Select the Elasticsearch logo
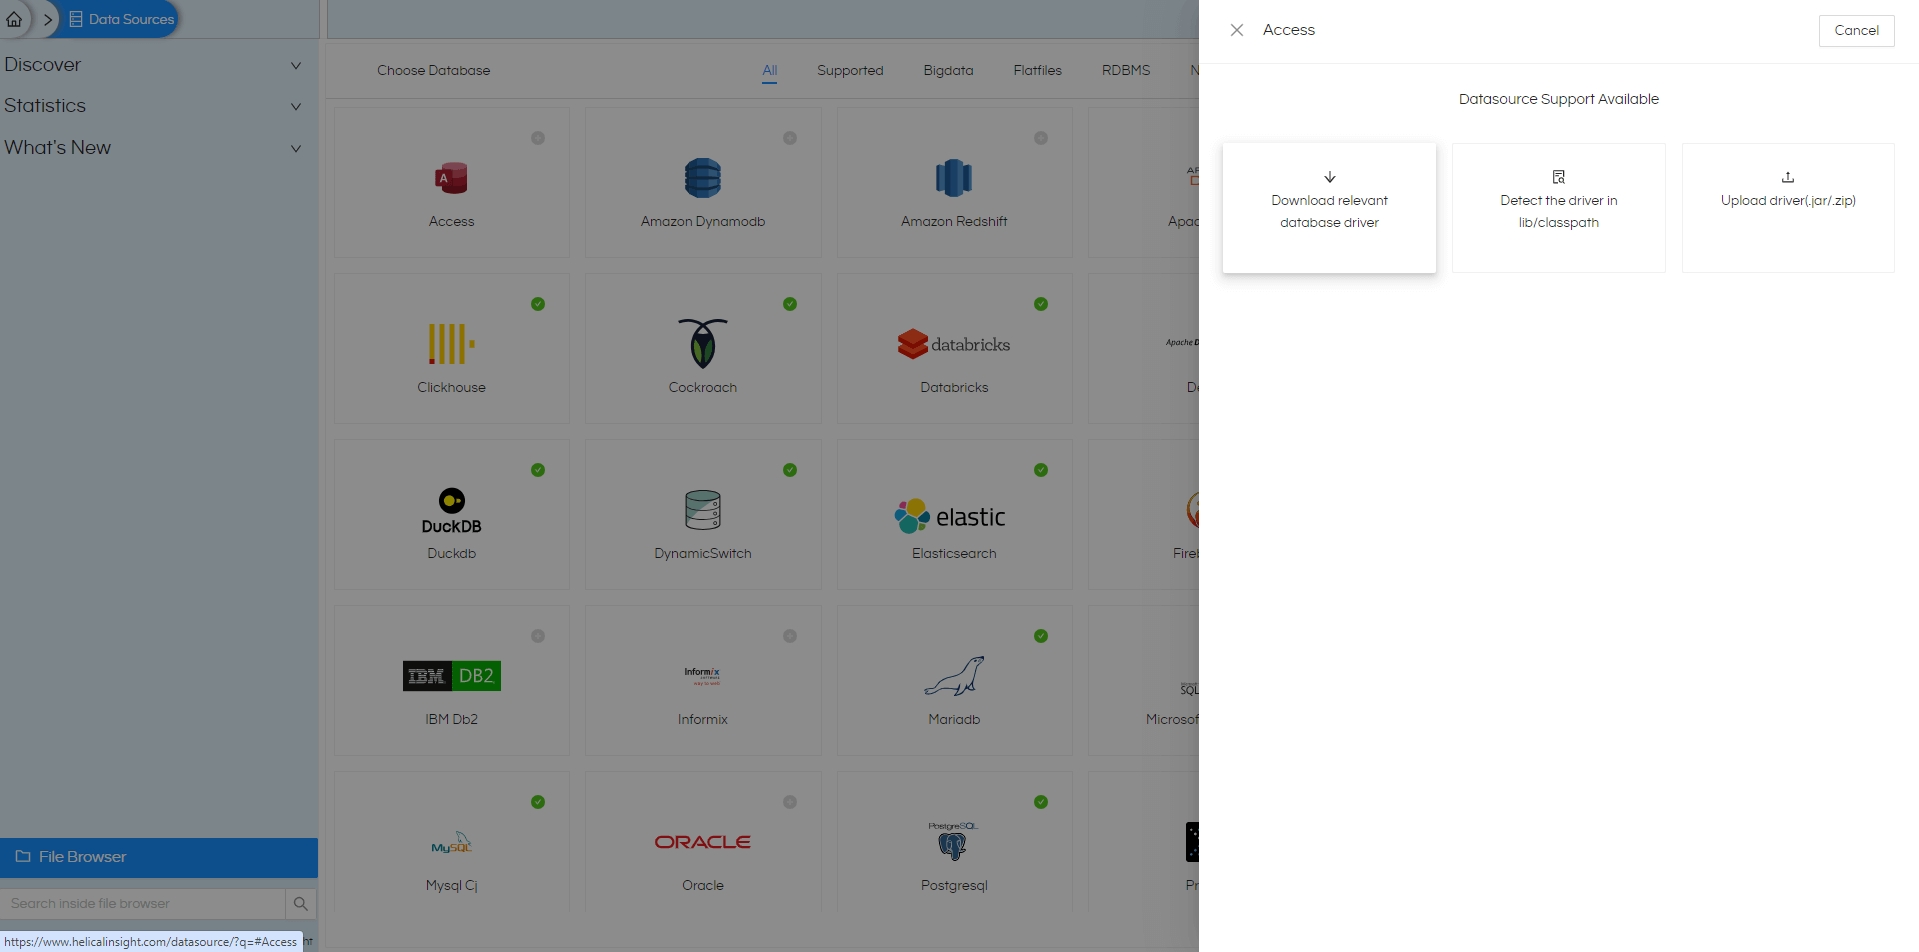The height and width of the screenshot is (952, 1919). (950, 516)
